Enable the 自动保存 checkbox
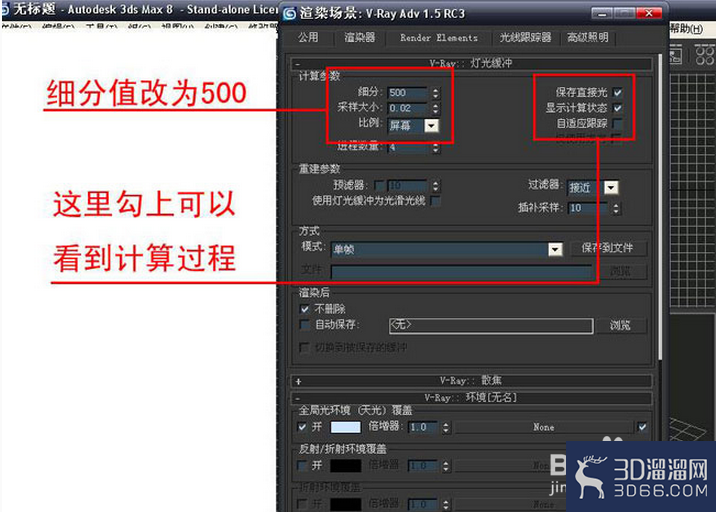Screen dimensions: 716x512 point(305,325)
